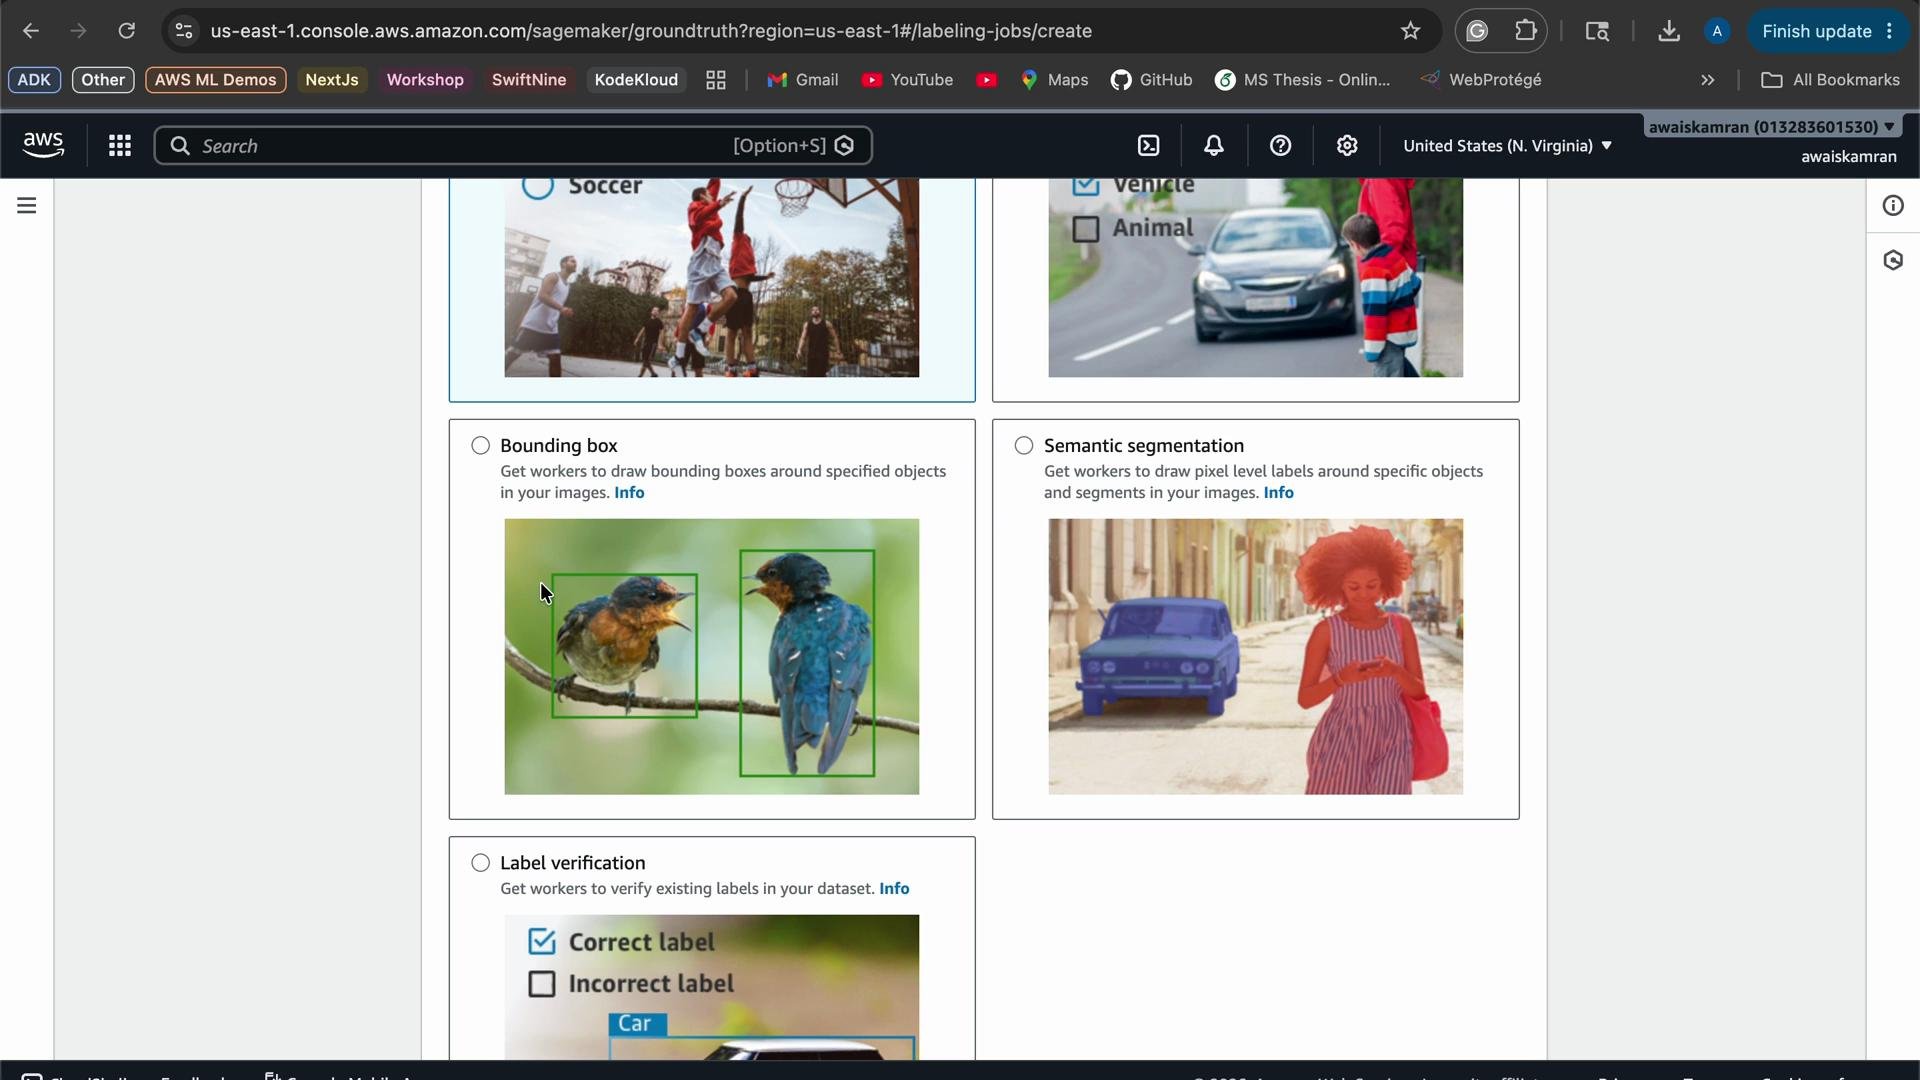Click Info link under Semantic segmentation
Viewport: 1920px width, 1080px height.
coord(1278,493)
